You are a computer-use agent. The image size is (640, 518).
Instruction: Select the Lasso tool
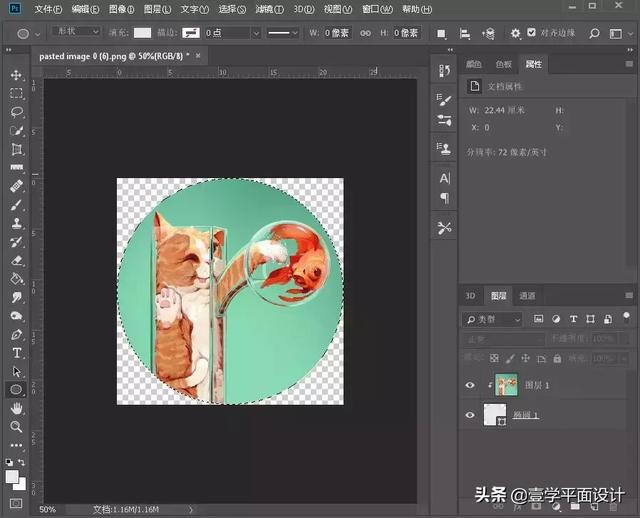(x=16, y=112)
